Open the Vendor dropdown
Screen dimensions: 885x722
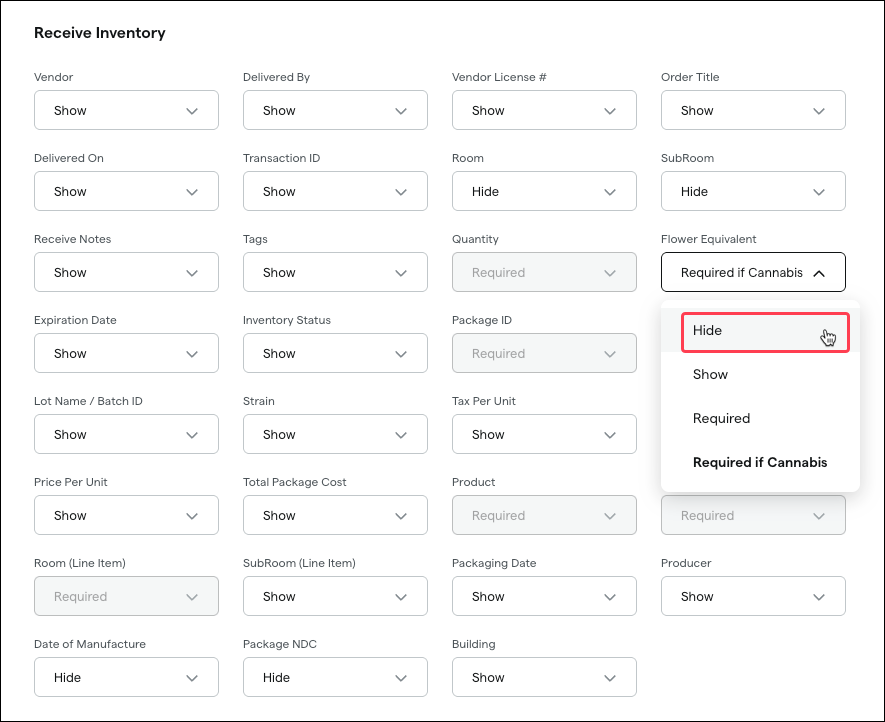click(126, 110)
